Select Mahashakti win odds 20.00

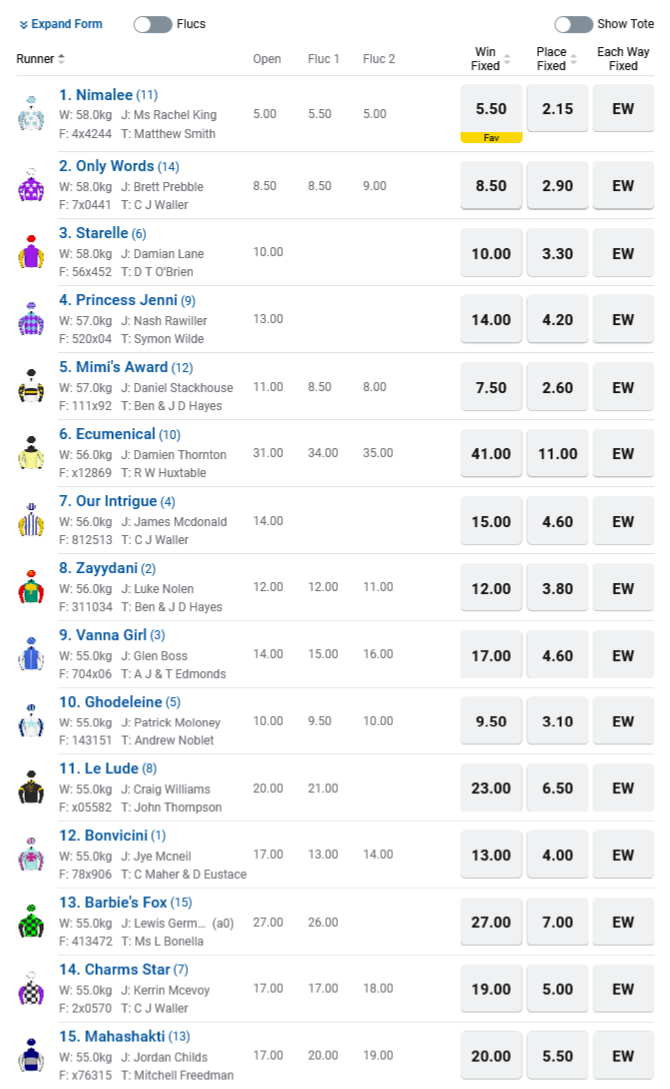(x=491, y=1056)
